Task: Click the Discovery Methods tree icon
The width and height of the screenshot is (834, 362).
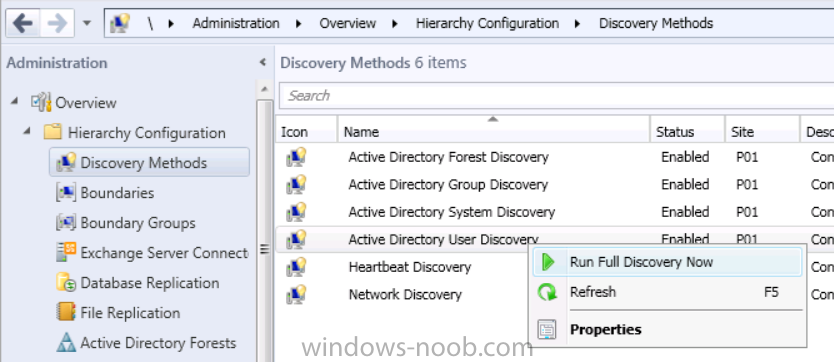Action: (65, 162)
